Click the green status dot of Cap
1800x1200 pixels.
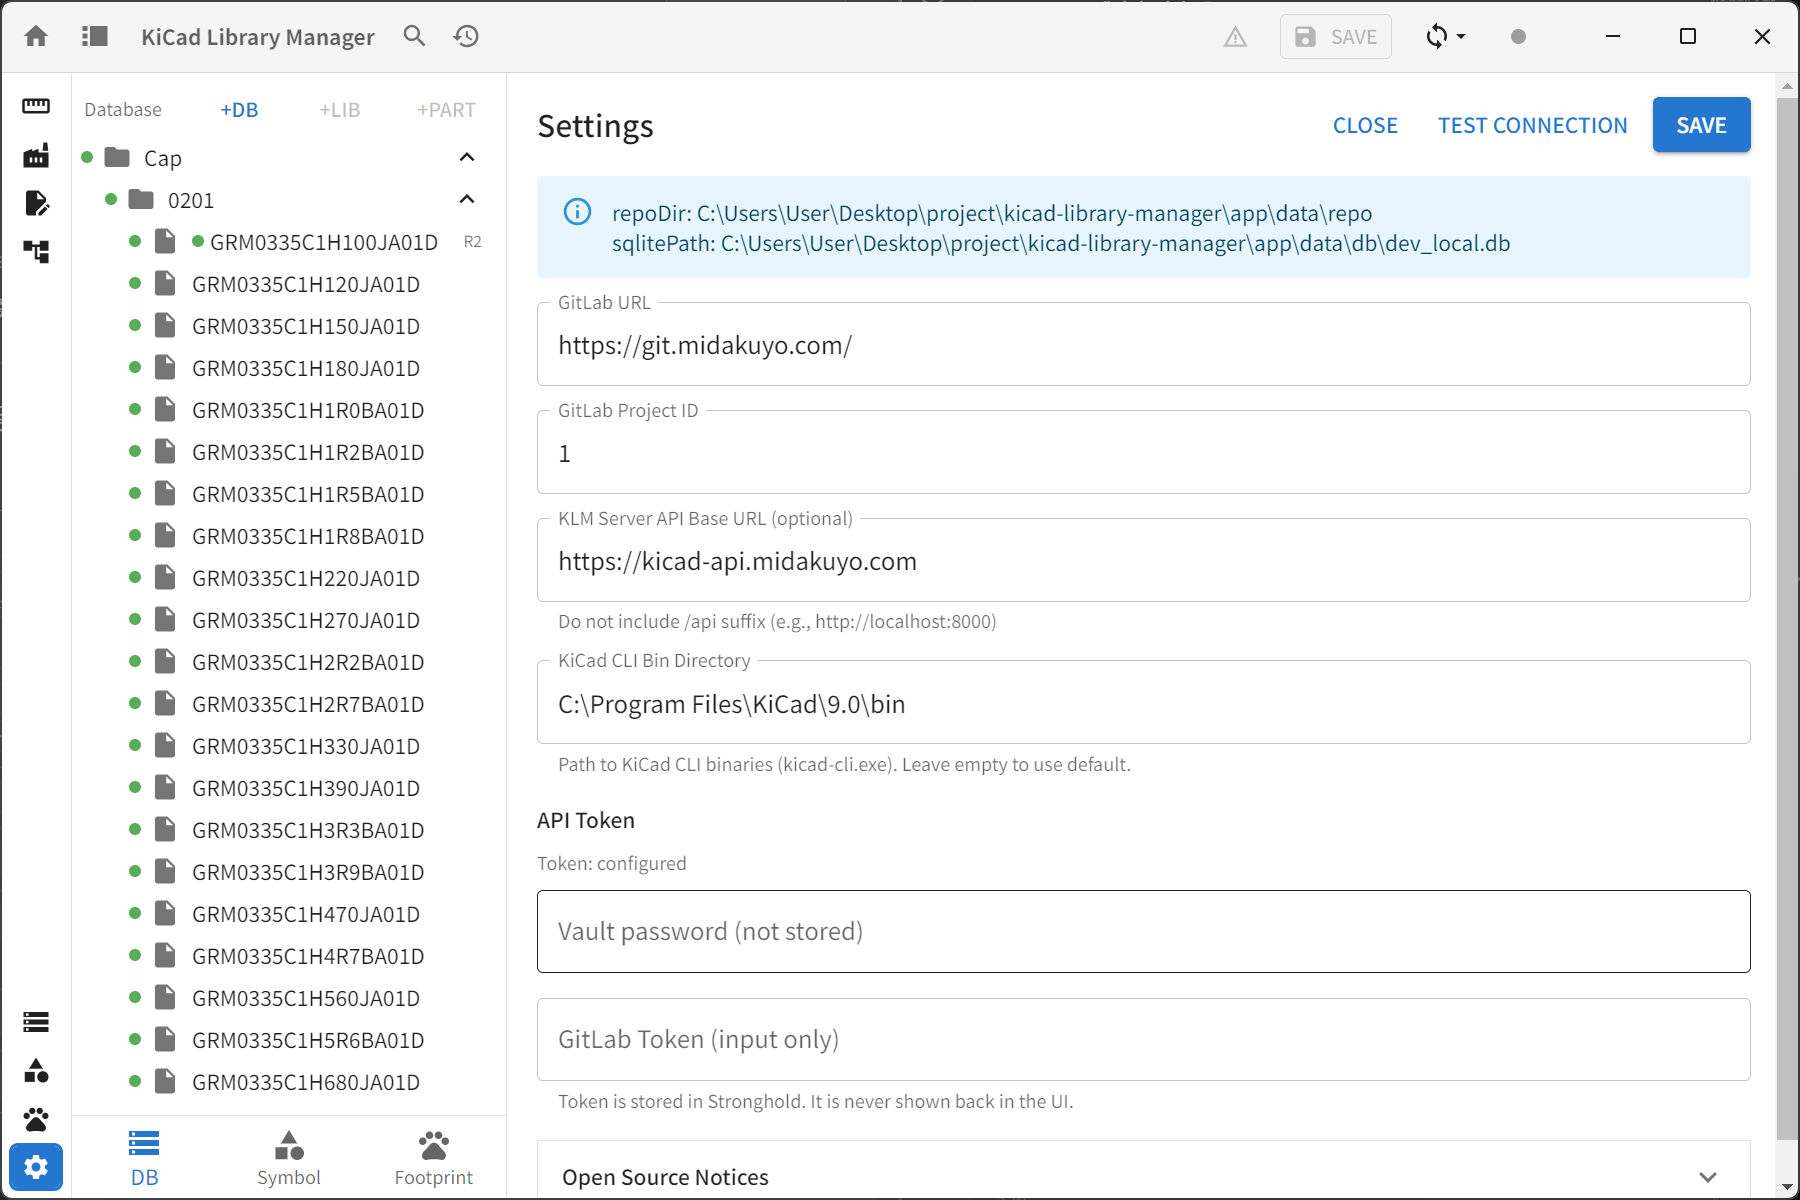tap(87, 157)
